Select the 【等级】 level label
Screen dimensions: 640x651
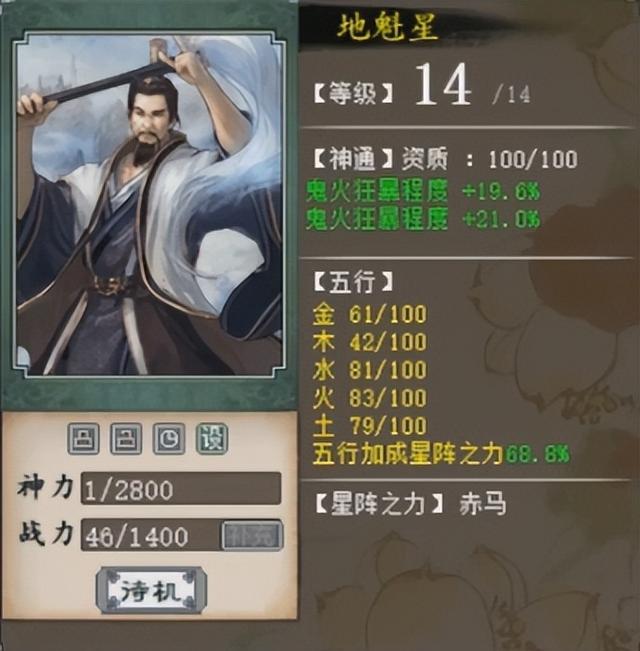coord(353,93)
